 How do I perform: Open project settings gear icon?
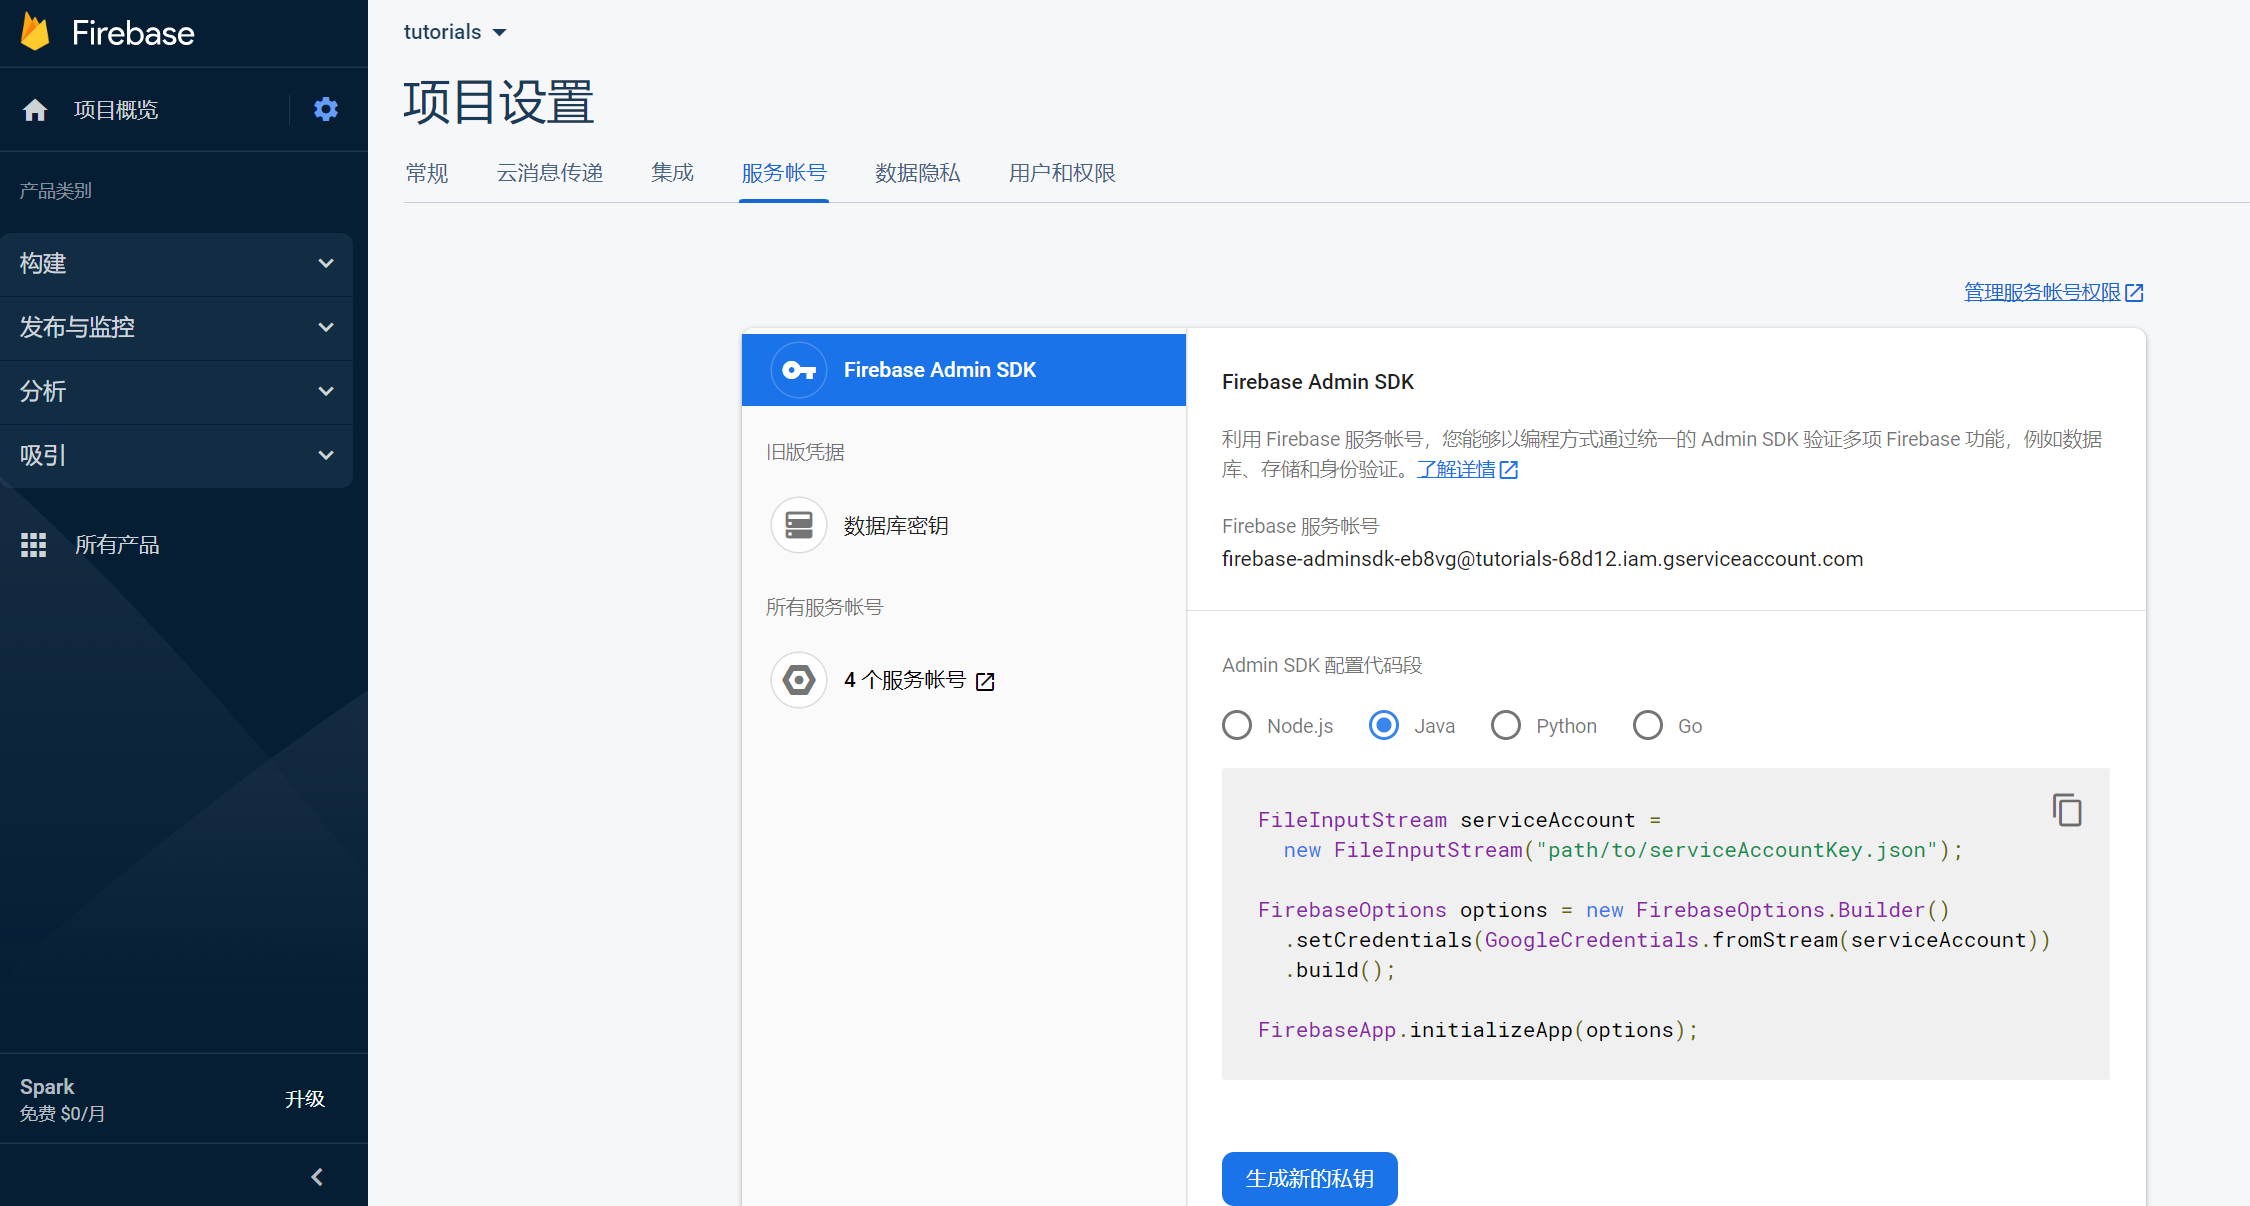pyautogui.click(x=326, y=109)
